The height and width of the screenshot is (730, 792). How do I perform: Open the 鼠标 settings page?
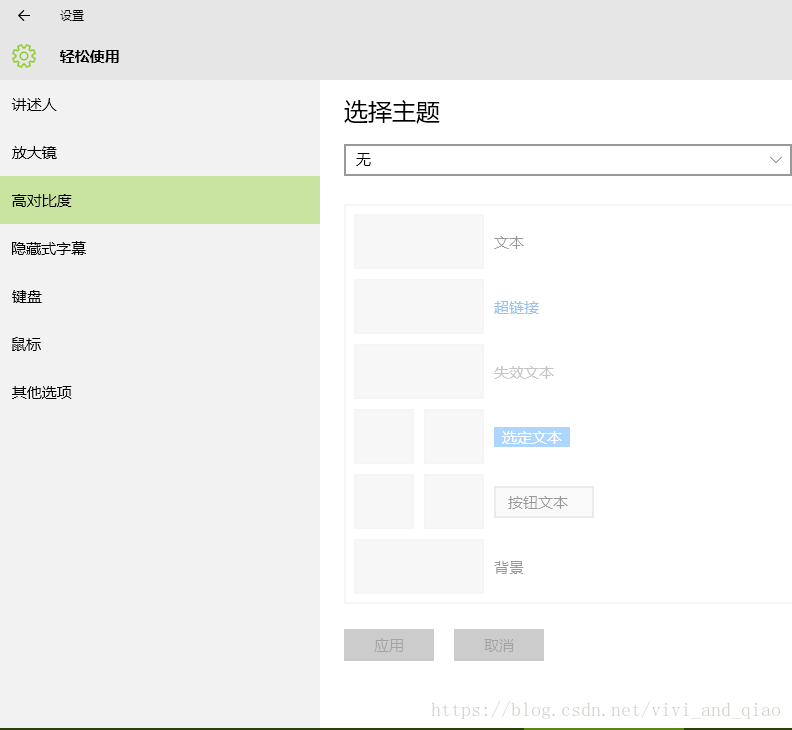click(160, 345)
